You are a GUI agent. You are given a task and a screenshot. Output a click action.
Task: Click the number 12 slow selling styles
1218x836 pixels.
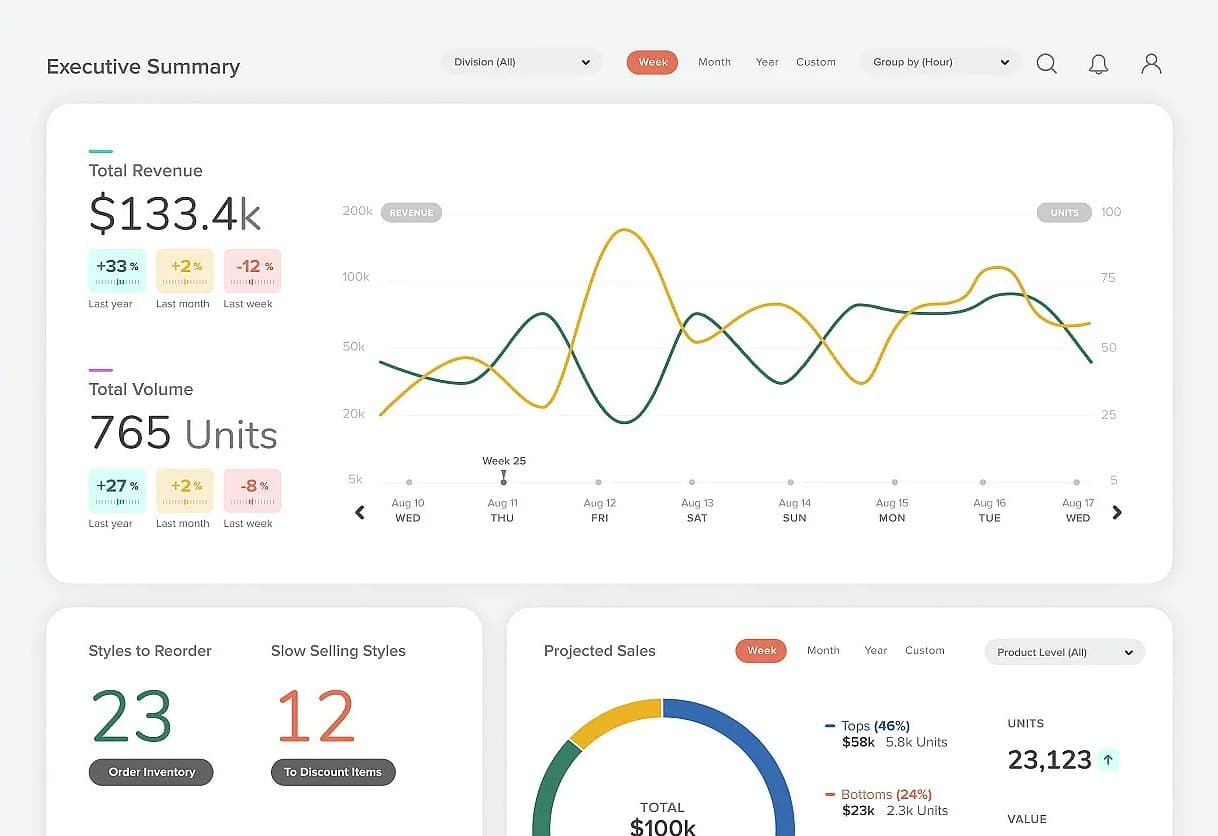pyautogui.click(x=316, y=716)
